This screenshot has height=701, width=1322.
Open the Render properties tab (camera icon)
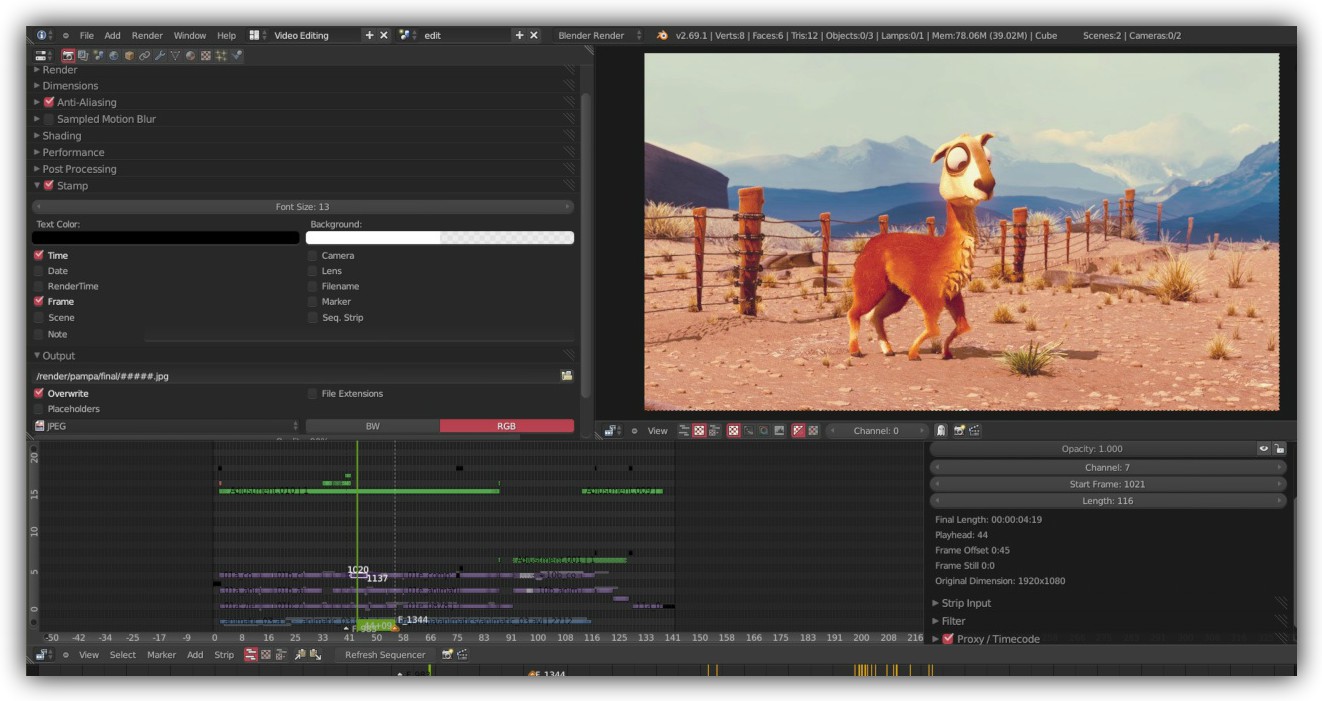[68, 55]
